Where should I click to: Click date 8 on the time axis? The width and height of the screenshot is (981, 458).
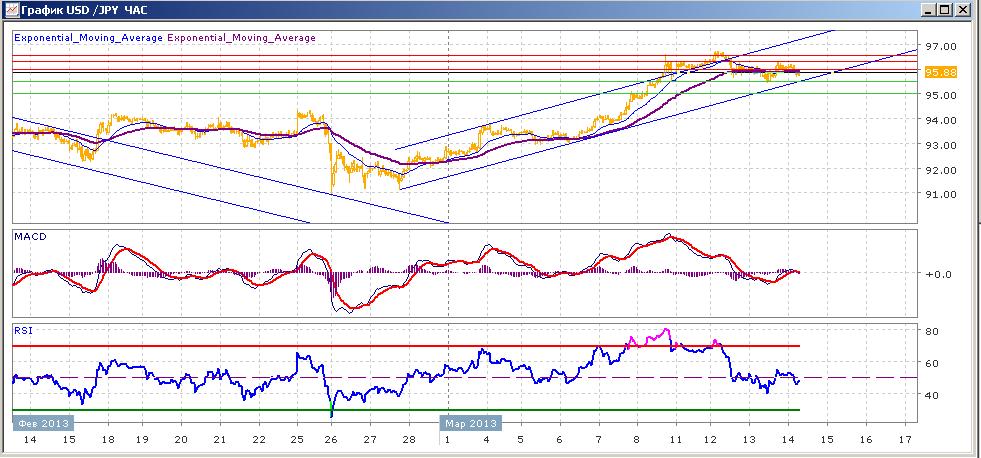click(637, 440)
